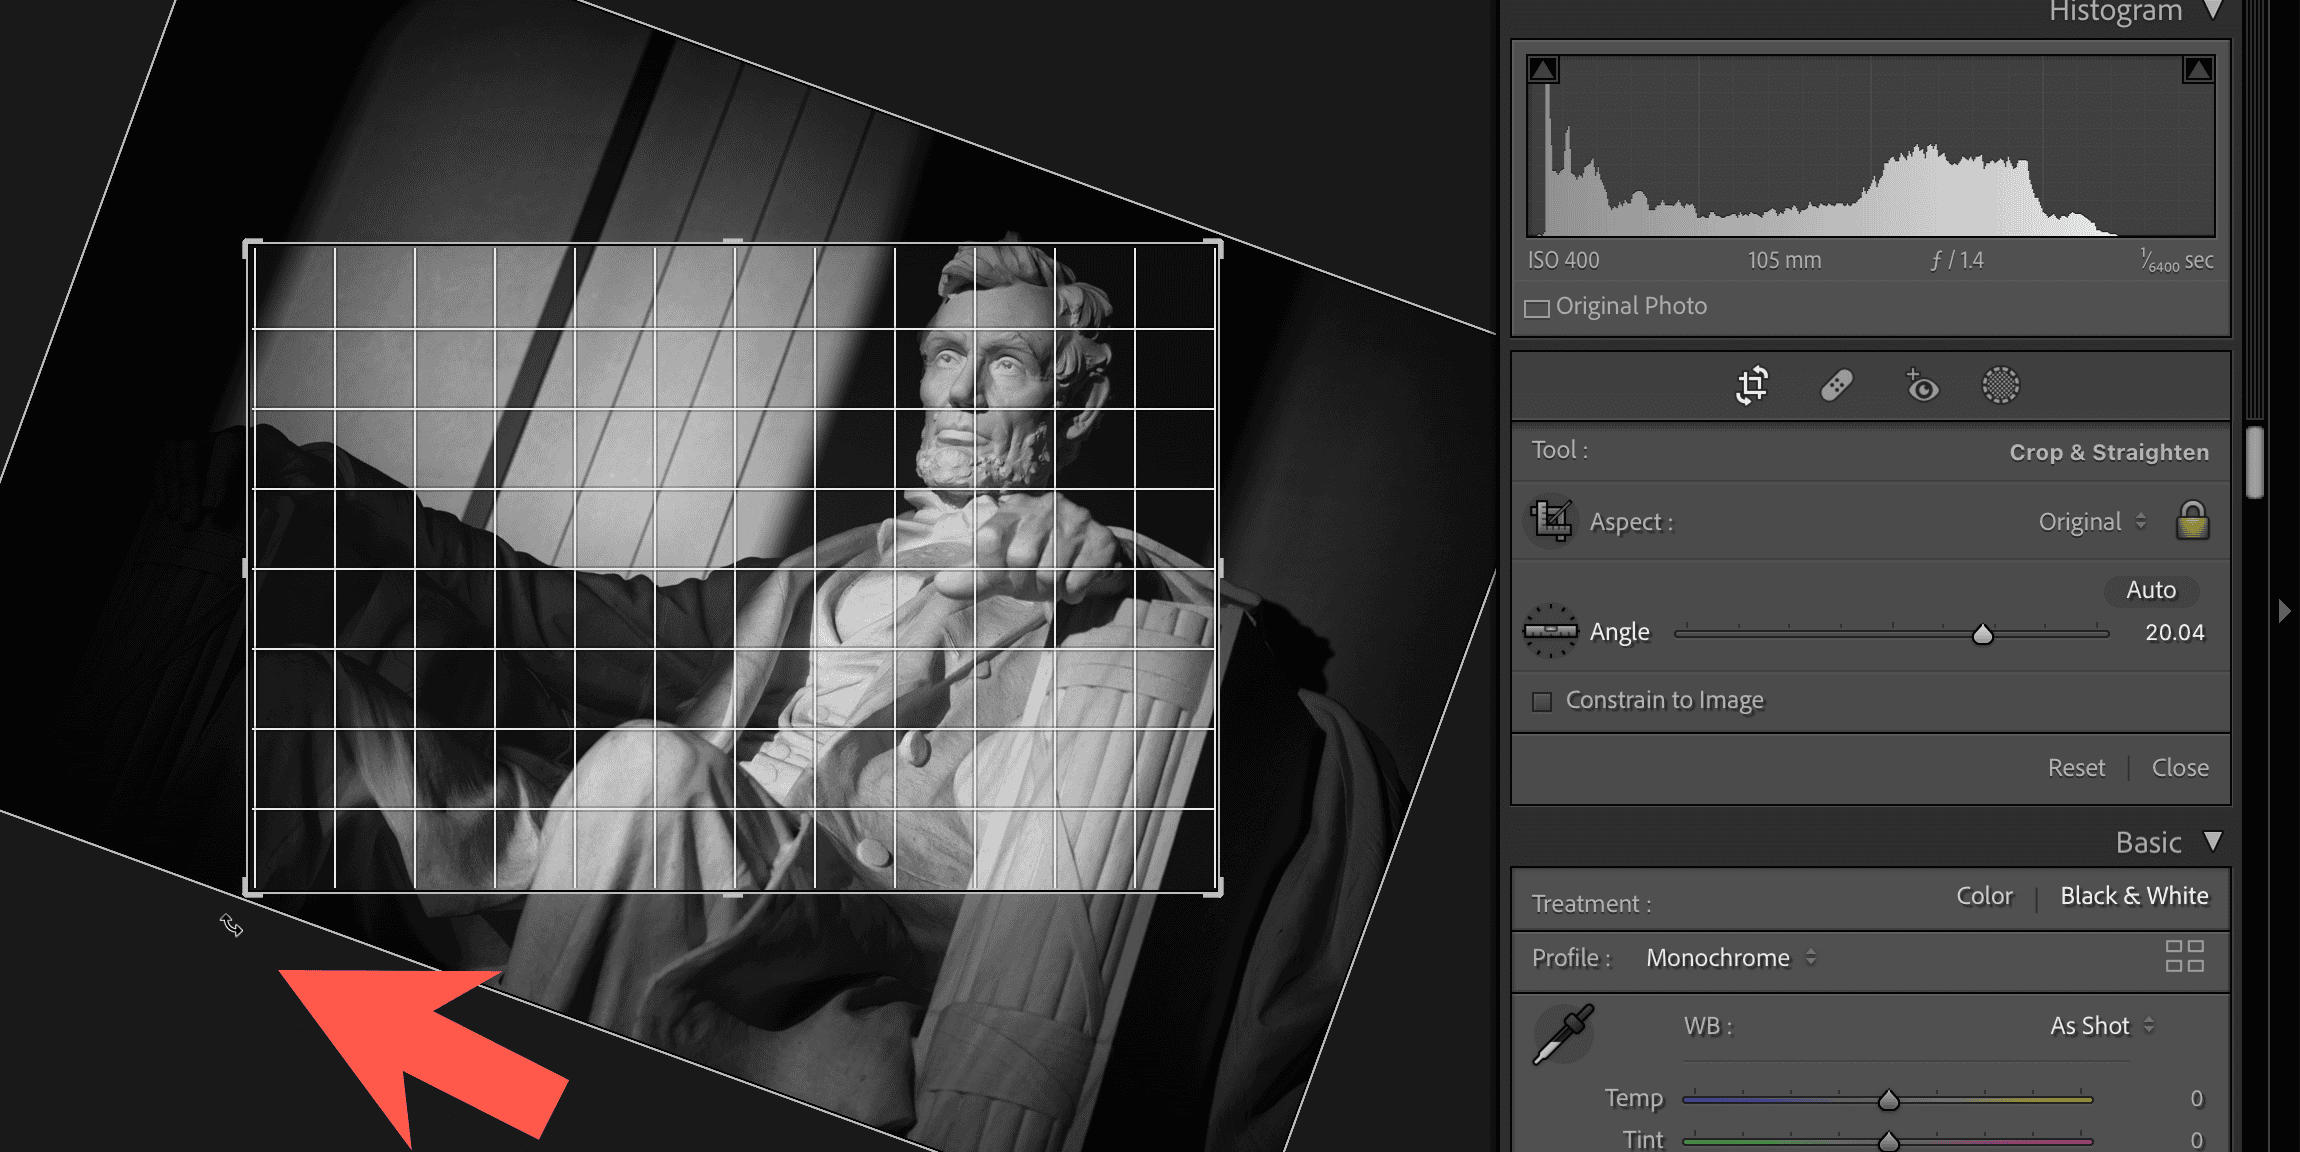This screenshot has width=2300, height=1152.
Task: Toggle highlight clipping indicator in histogram
Action: point(2198,69)
